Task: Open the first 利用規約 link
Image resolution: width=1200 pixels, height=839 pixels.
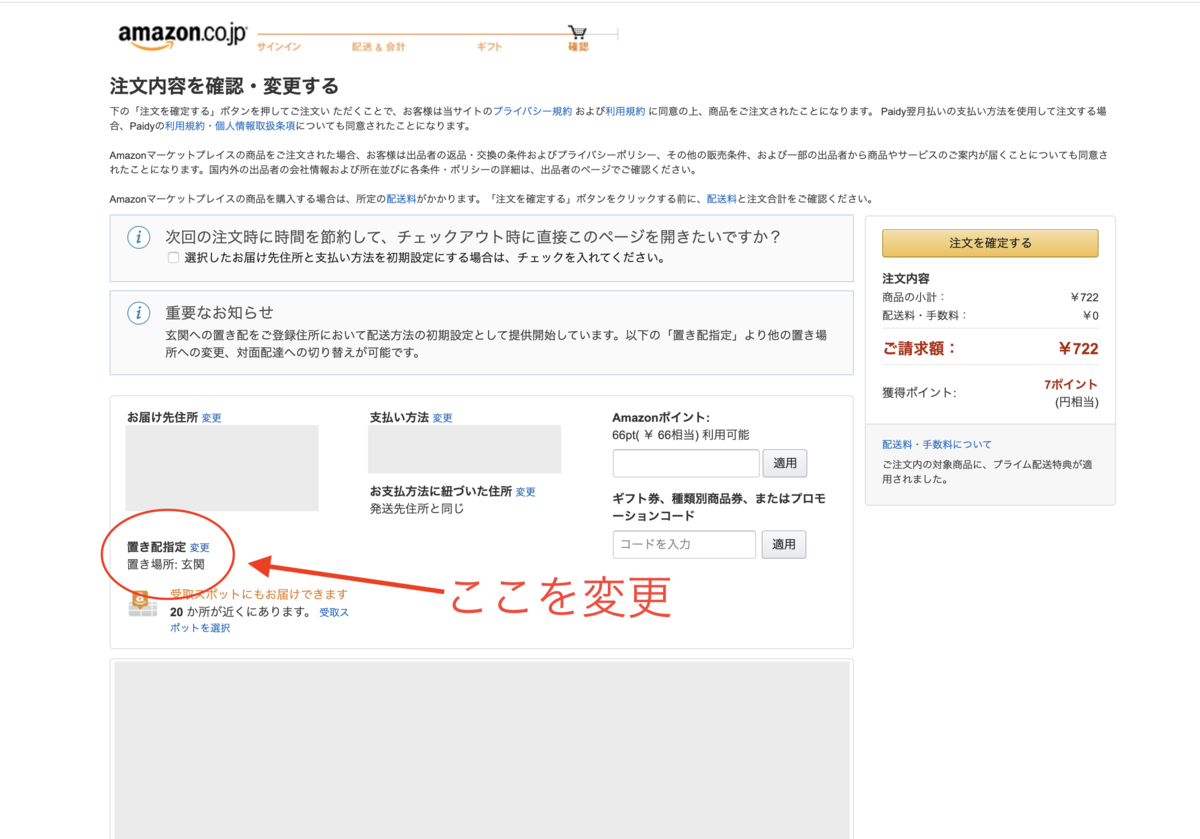Action: [625, 111]
